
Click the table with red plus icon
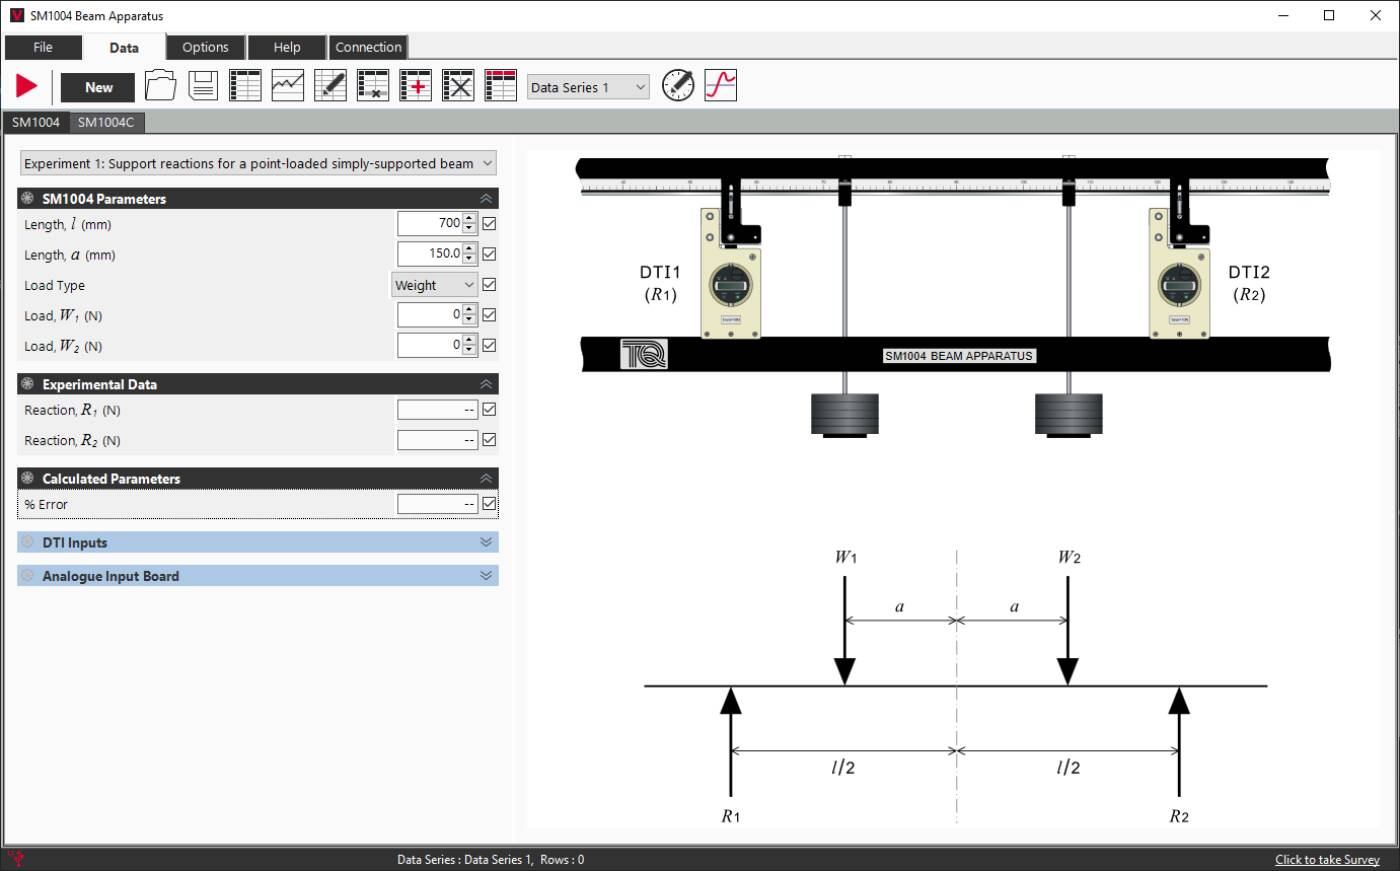[x=415, y=87]
